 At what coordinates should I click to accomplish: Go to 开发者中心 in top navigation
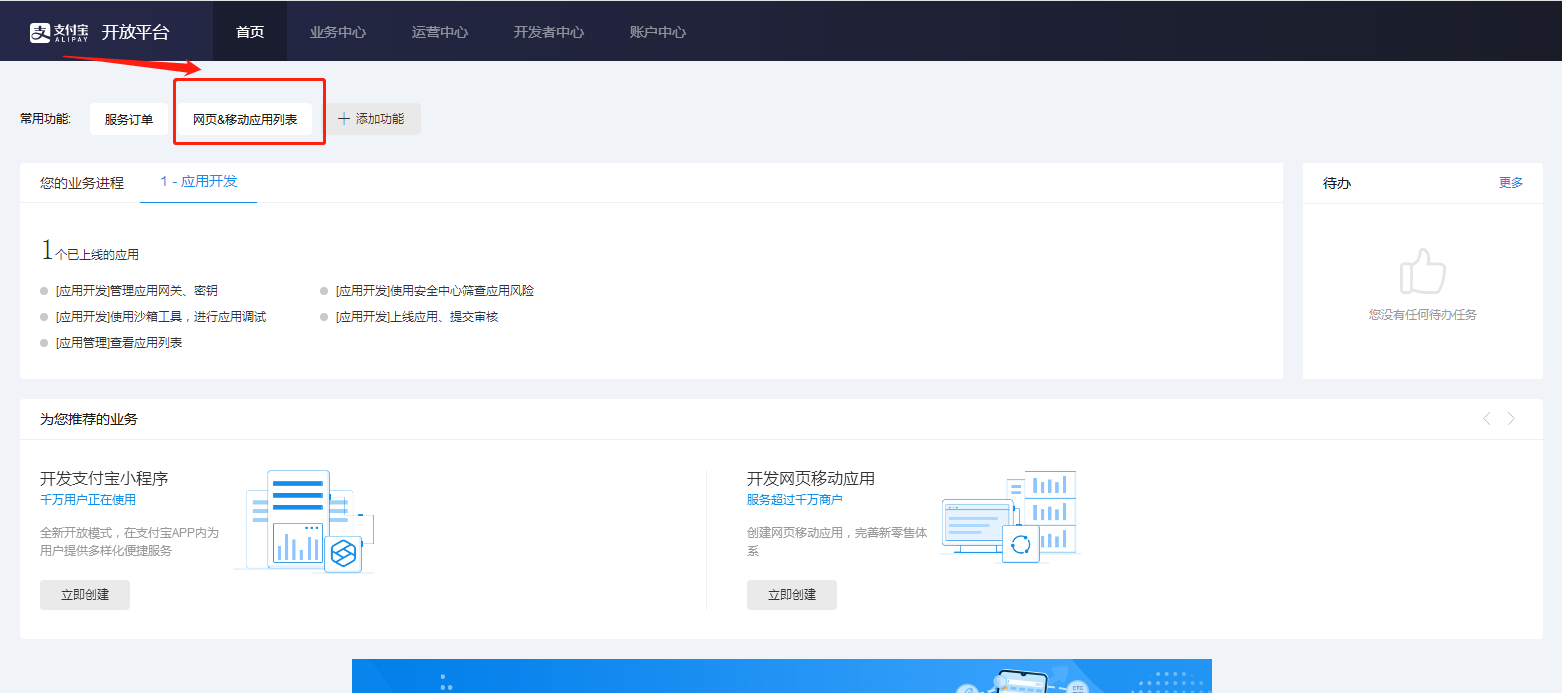coord(549,32)
